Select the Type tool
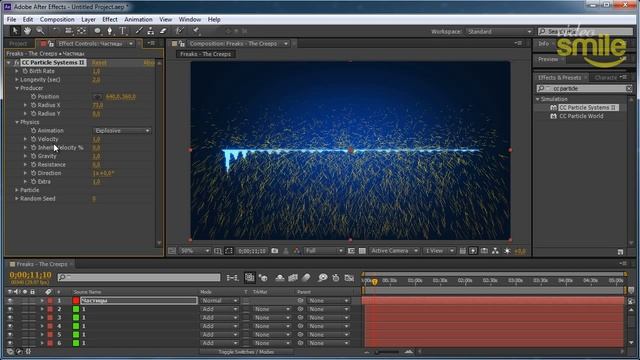This screenshot has height=360, width=640. point(122,31)
